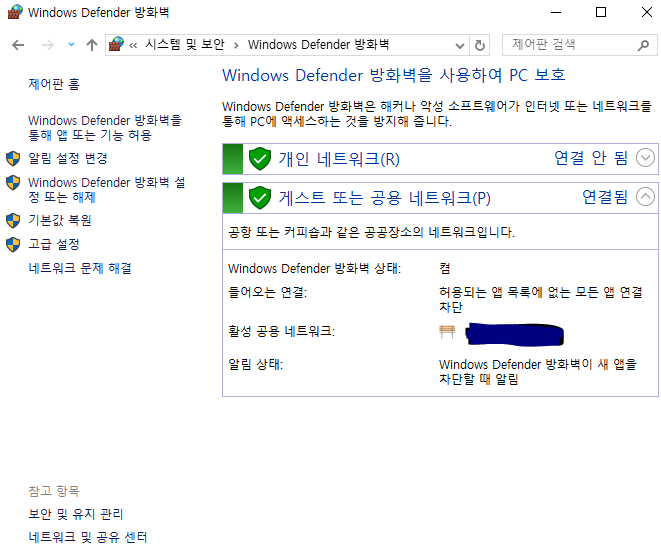
Task: Click the search magnifier icon
Action: click(643, 45)
